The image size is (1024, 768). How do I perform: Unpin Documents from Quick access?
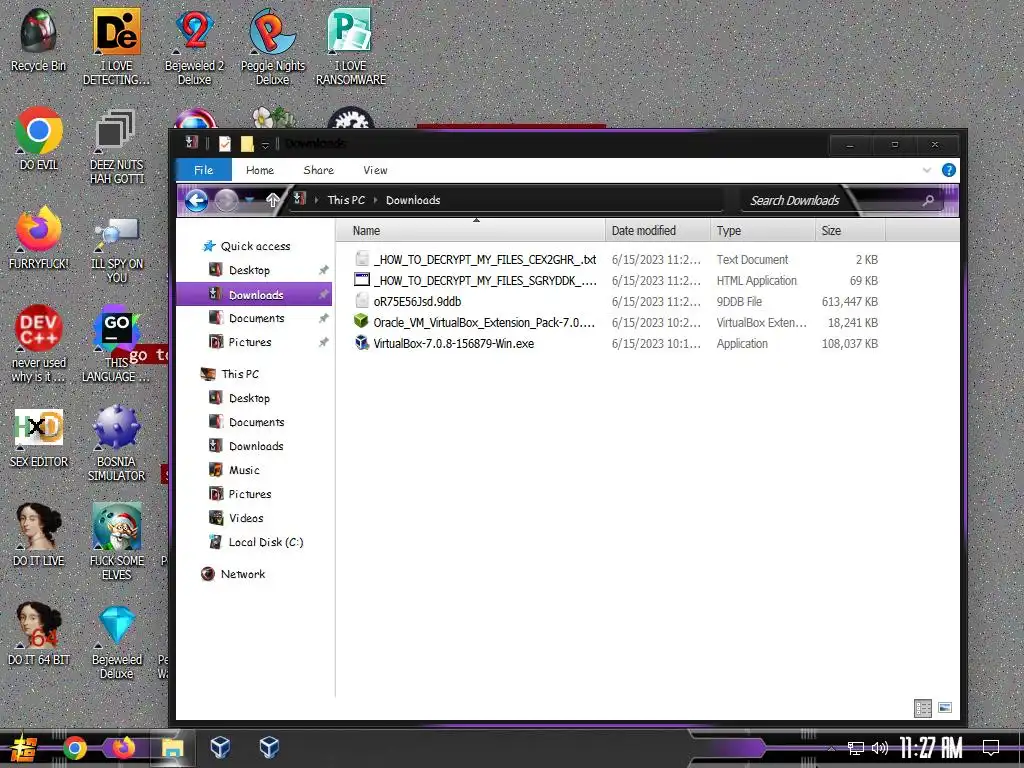(323, 318)
